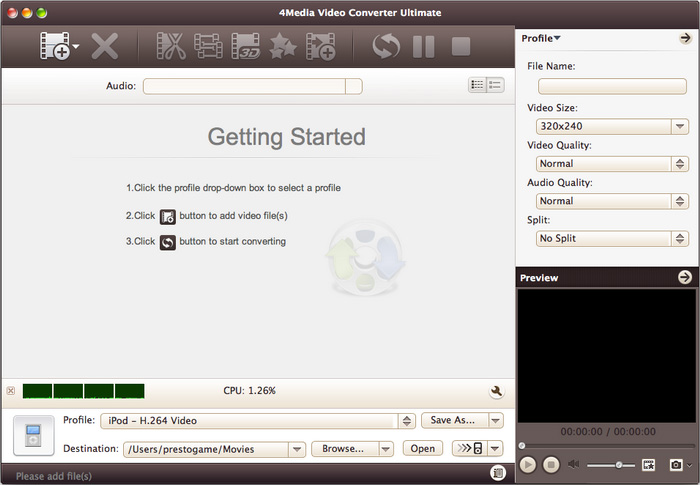
Task: Open the Profile panel header menu
Action: (543, 39)
